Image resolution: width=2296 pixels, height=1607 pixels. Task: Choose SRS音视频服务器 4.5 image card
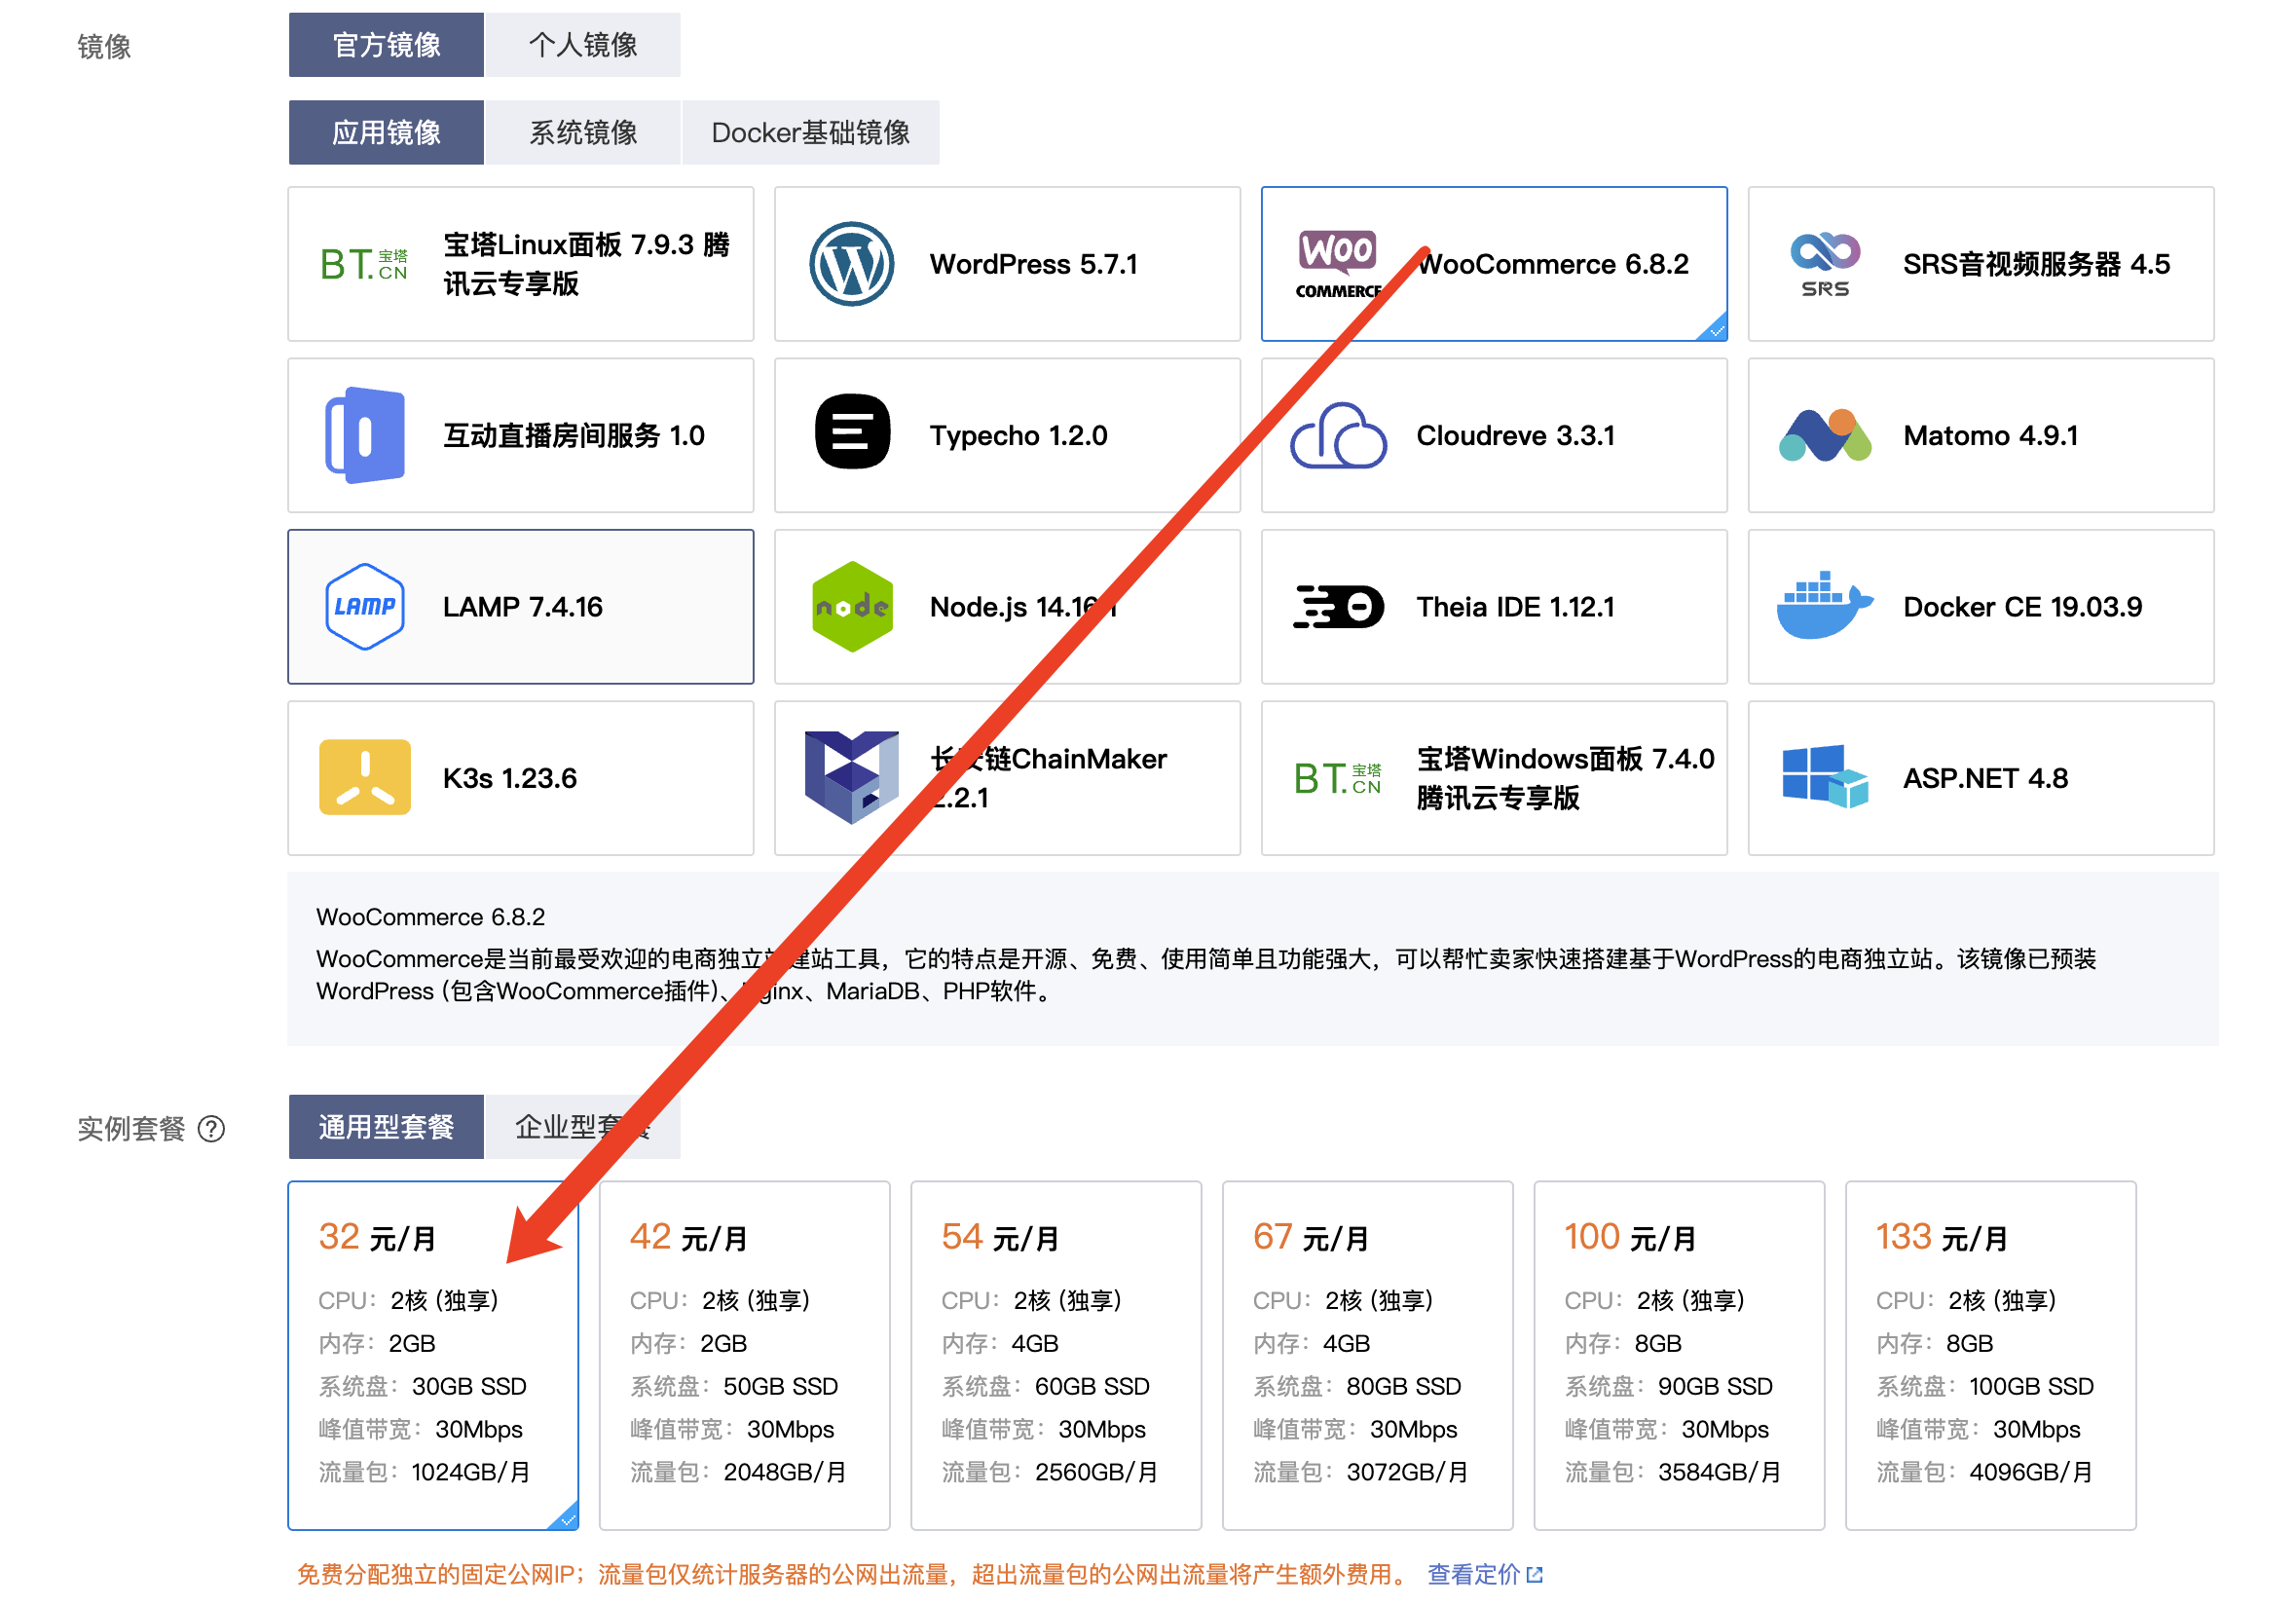click(x=1980, y=264)
